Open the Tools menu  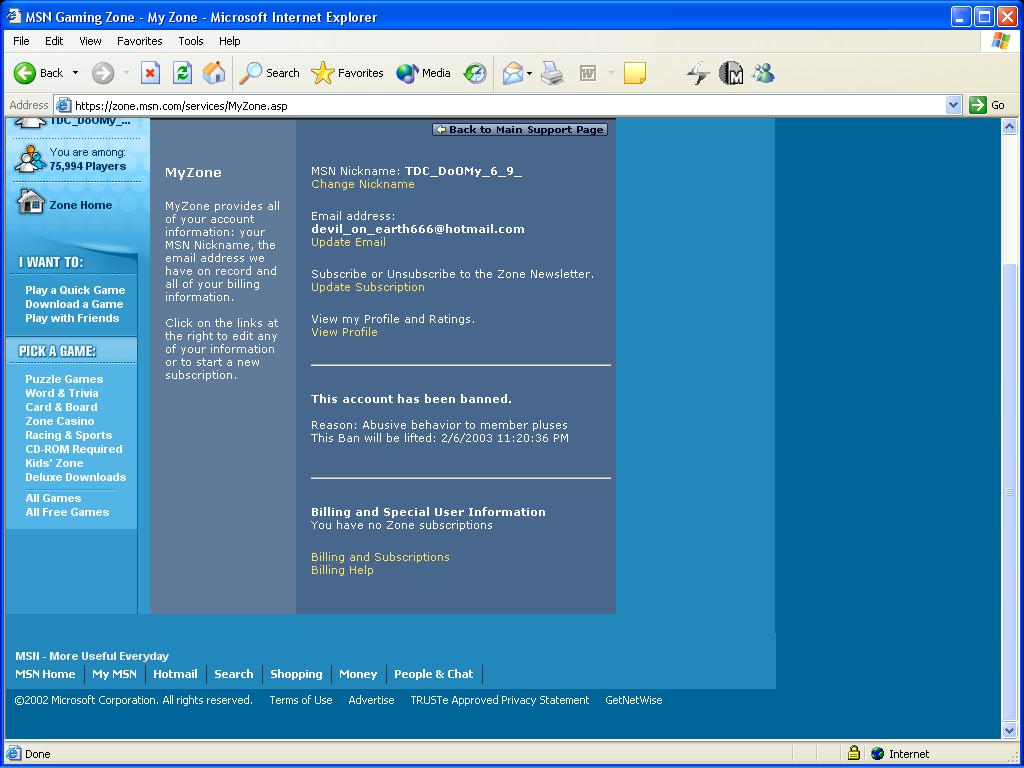coord(191,41)
